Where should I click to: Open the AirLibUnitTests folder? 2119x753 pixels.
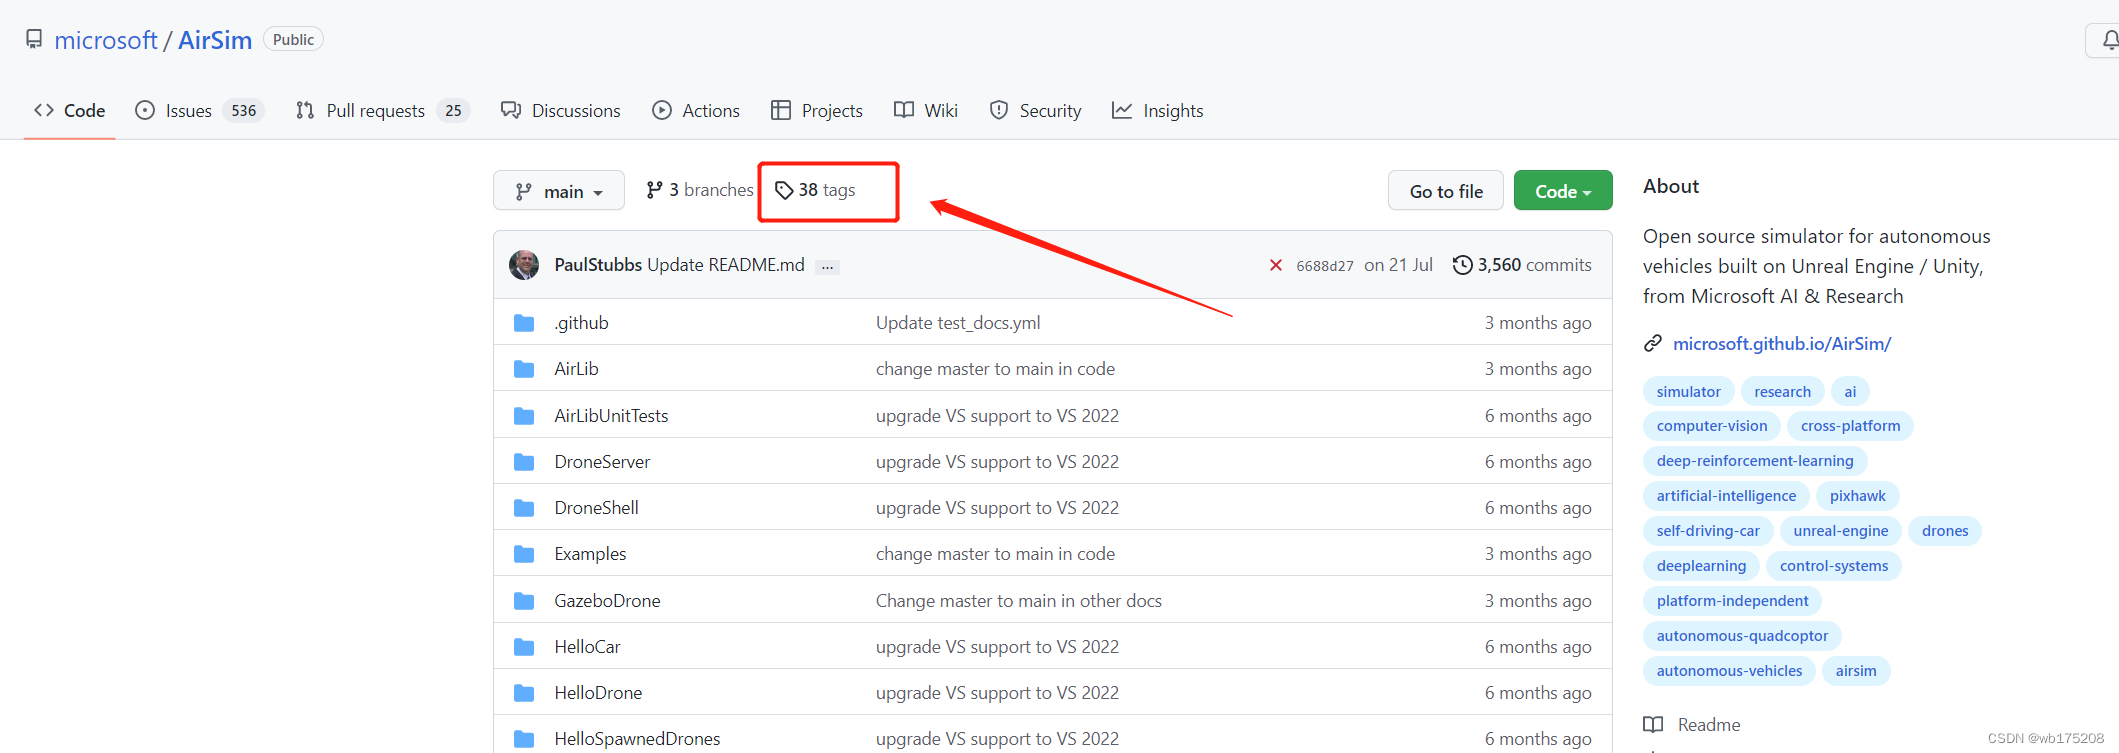coord(611,416)
